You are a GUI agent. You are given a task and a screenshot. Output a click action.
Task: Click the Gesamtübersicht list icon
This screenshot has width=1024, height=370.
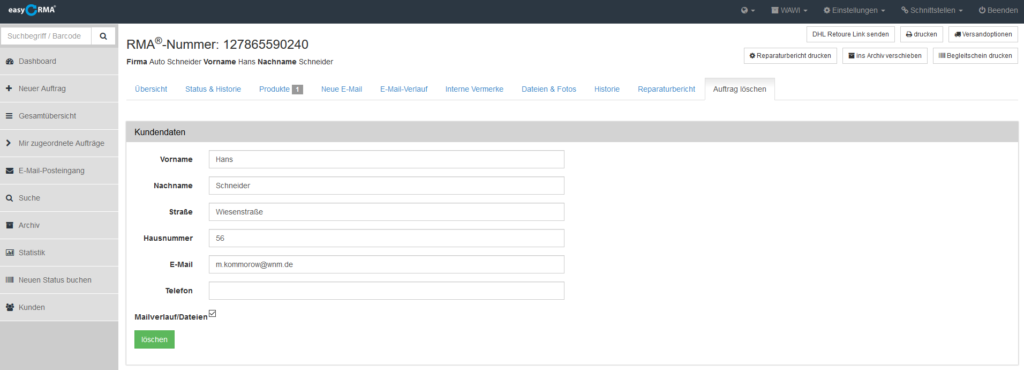[9, 116]
